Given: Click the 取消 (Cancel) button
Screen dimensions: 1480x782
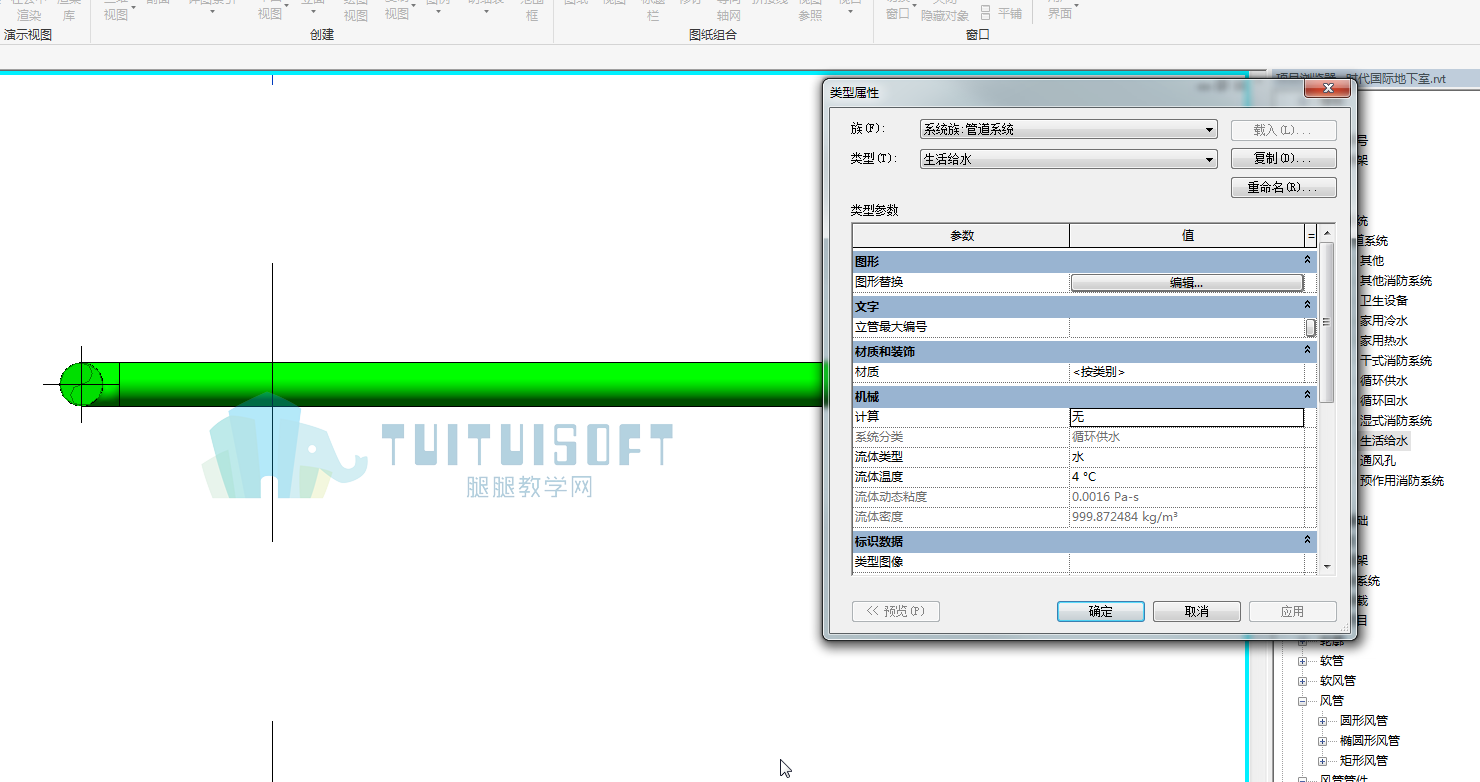Looking at the screenshot, I should click(1196, 611).
